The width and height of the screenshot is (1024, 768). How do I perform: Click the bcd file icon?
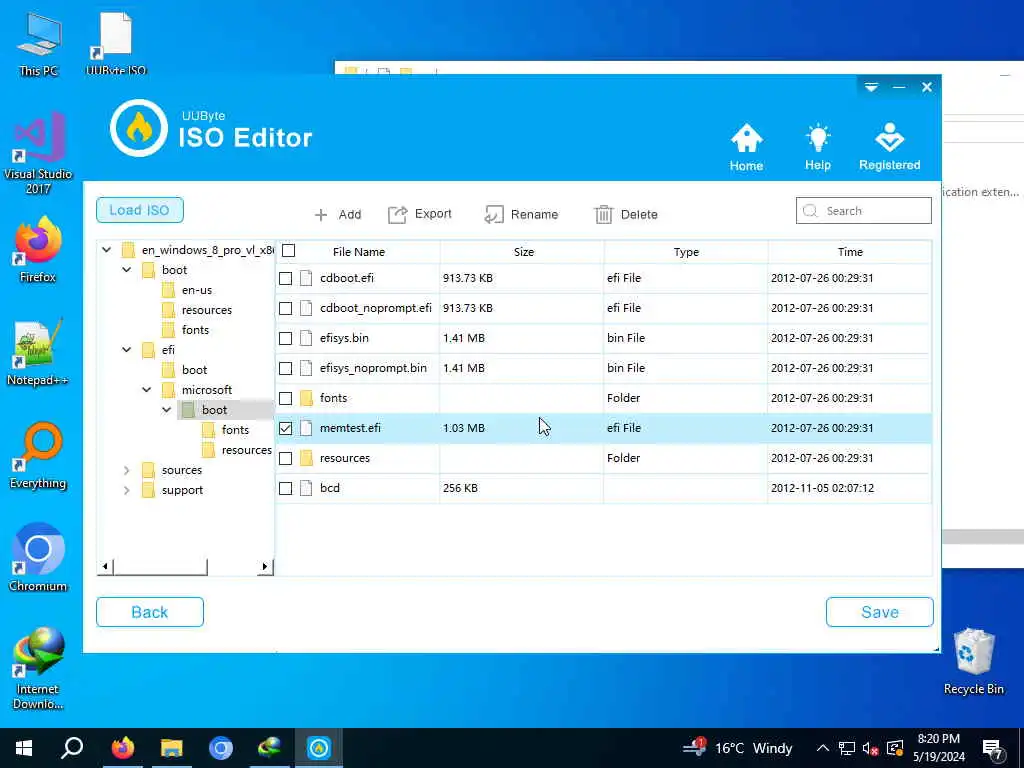coord(306,488)
